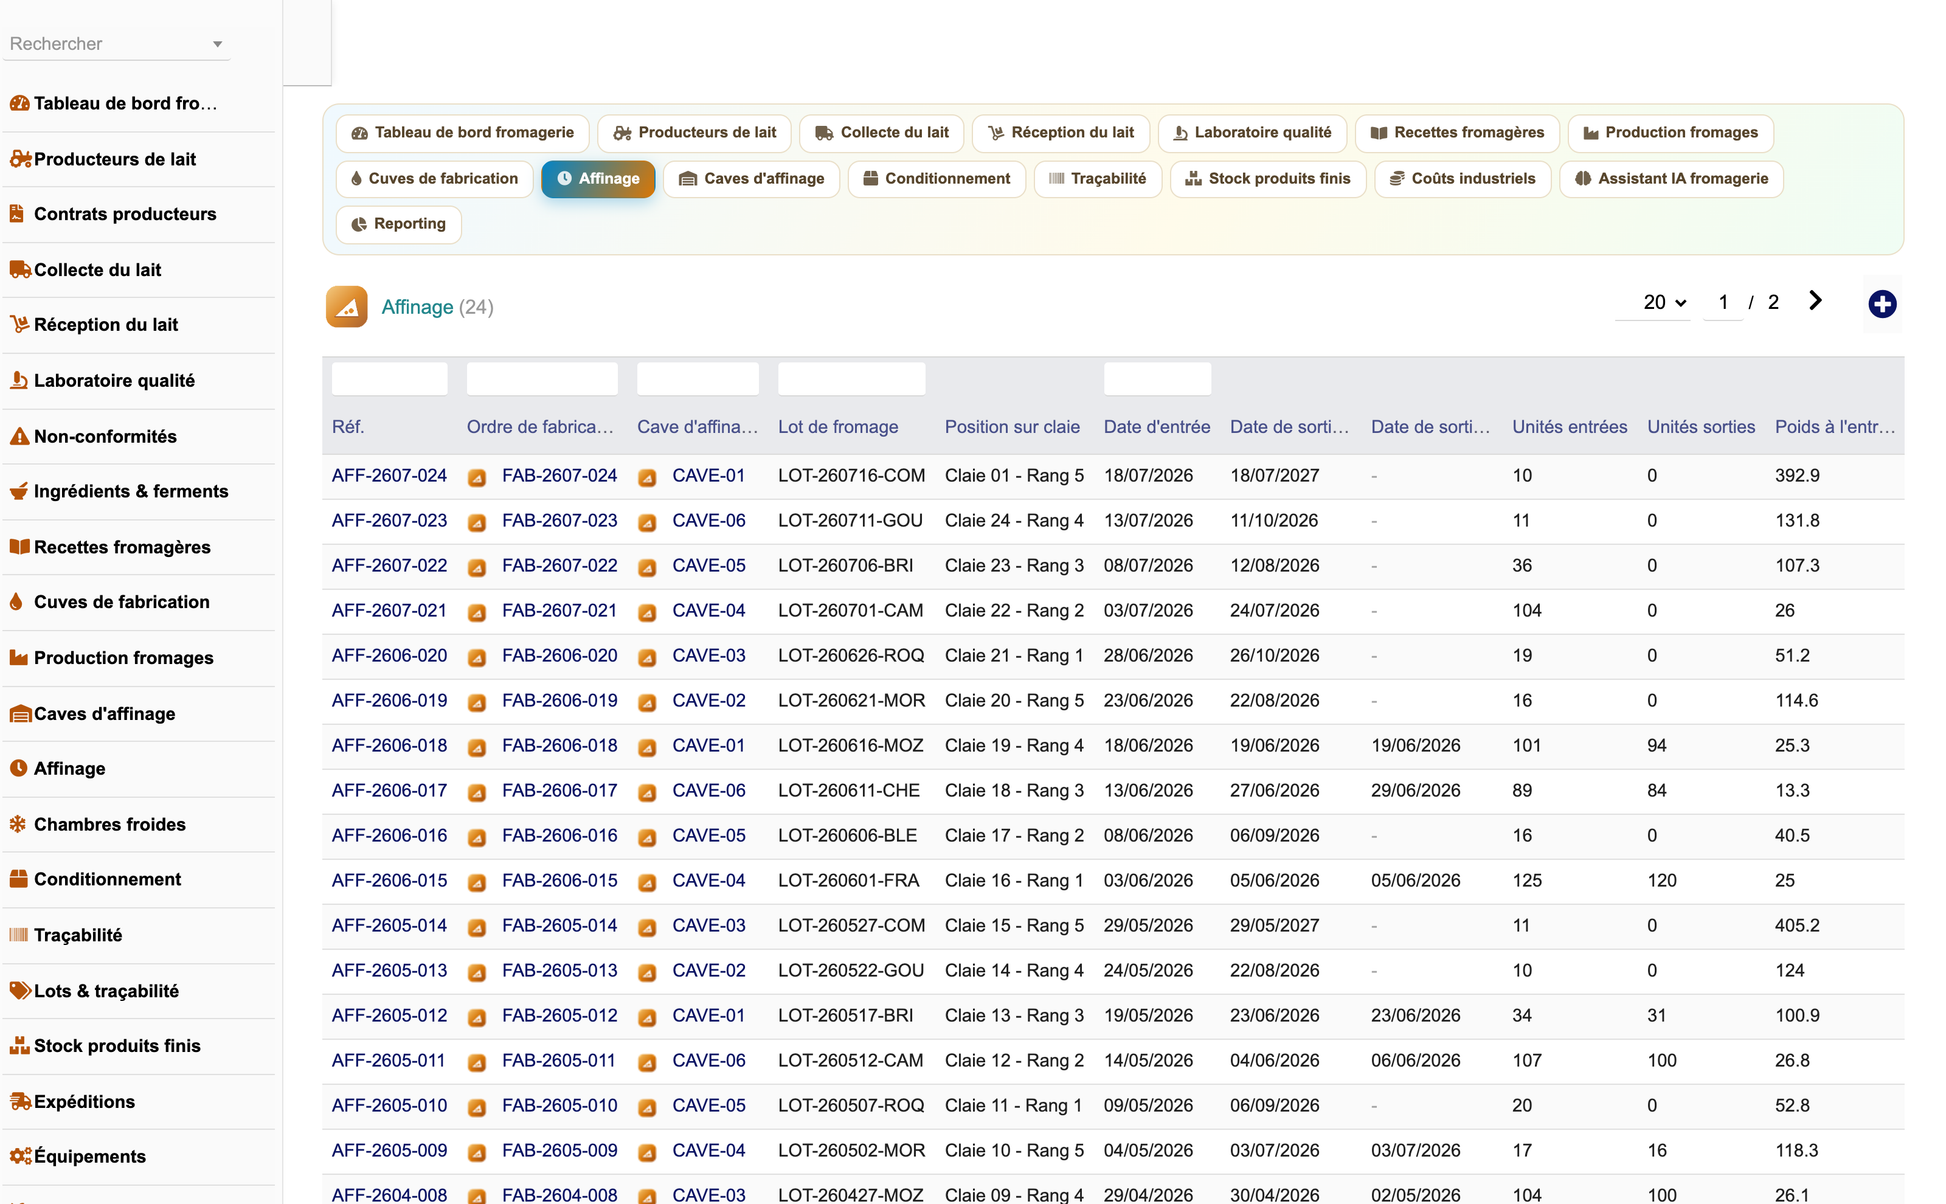
Task: Open the Tableau de bord fromagerie tab
Action: [x=463, y=133]
